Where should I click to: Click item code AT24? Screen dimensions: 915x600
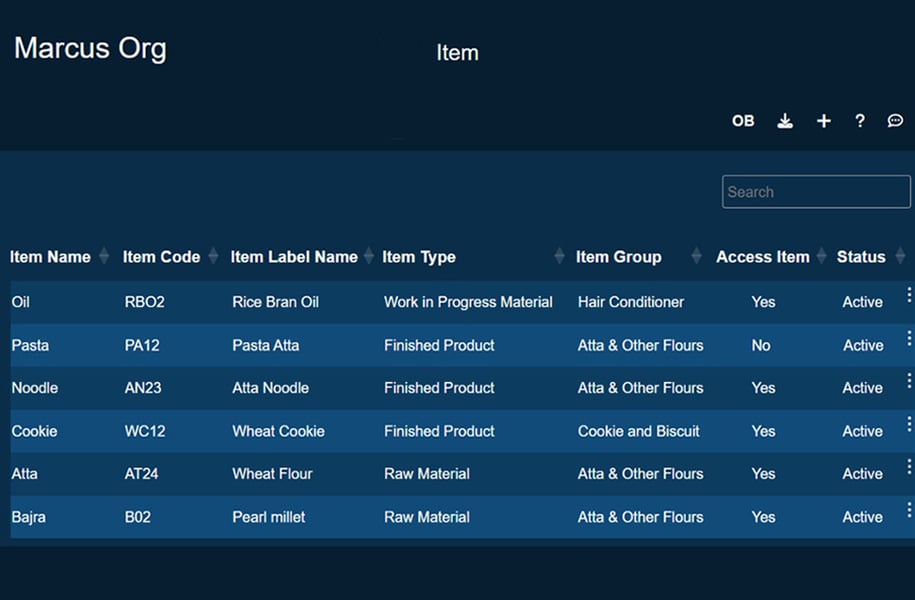click(141, 473)
